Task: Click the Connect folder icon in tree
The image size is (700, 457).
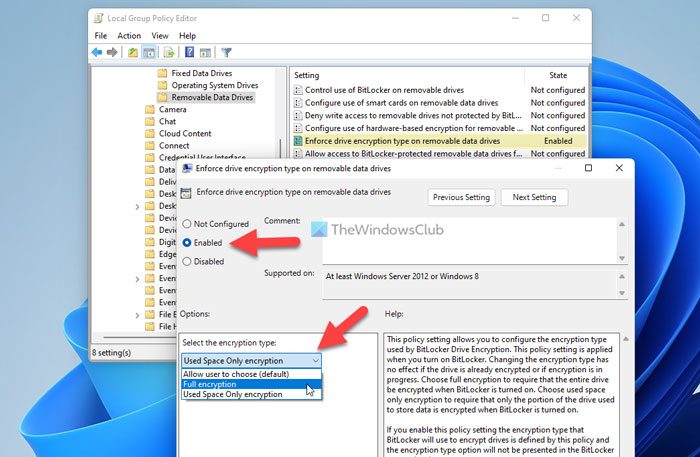Action: (x=150, y=145)
